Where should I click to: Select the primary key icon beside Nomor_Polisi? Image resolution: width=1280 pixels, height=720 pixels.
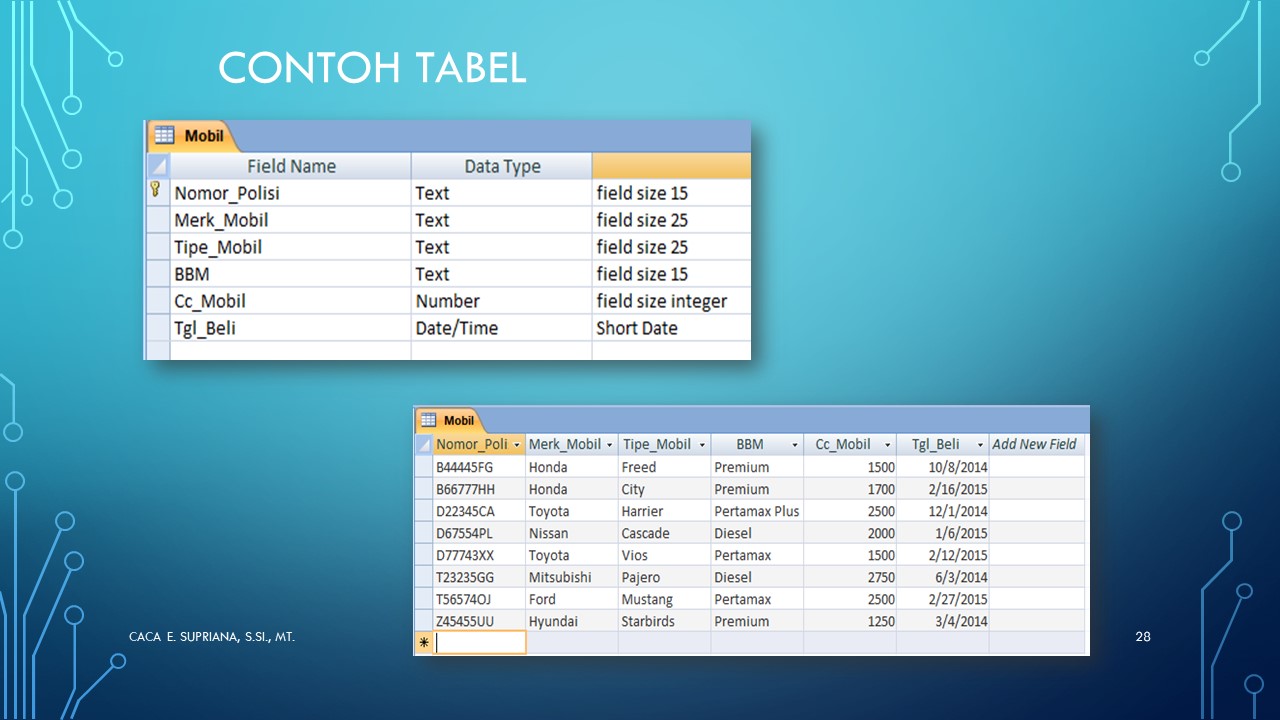coord(157,192)
